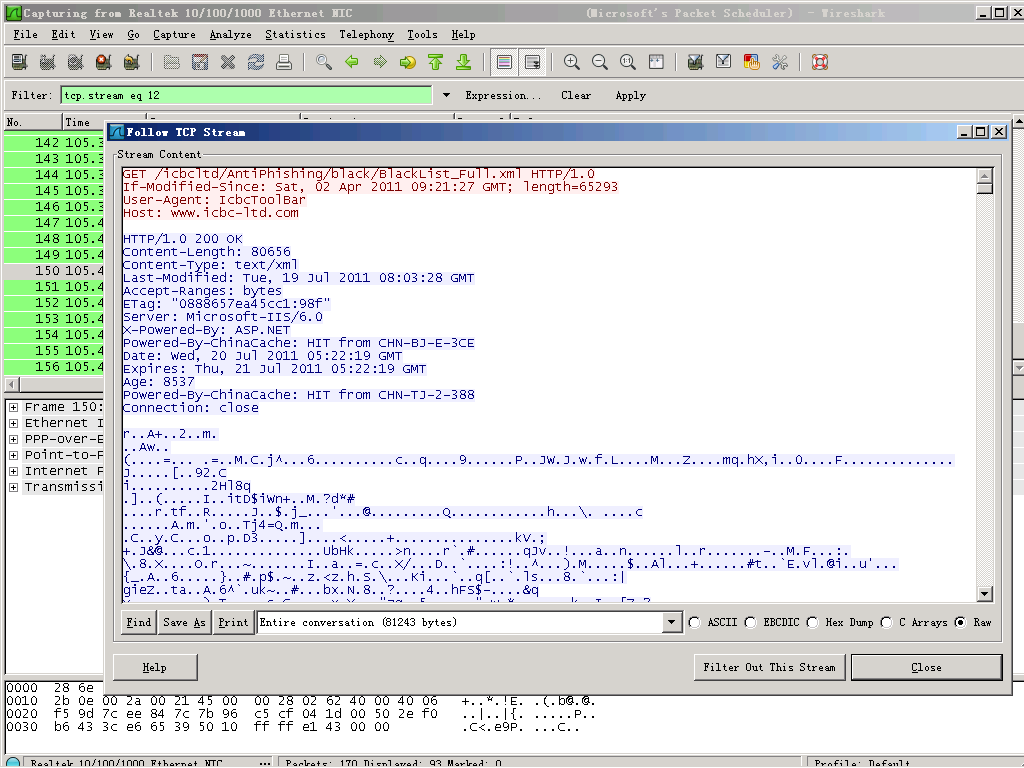Image resolution: width=1024 pixels, height=768 pixels.
Task: Select Hex Dump display format
Action: coord(812,622)
